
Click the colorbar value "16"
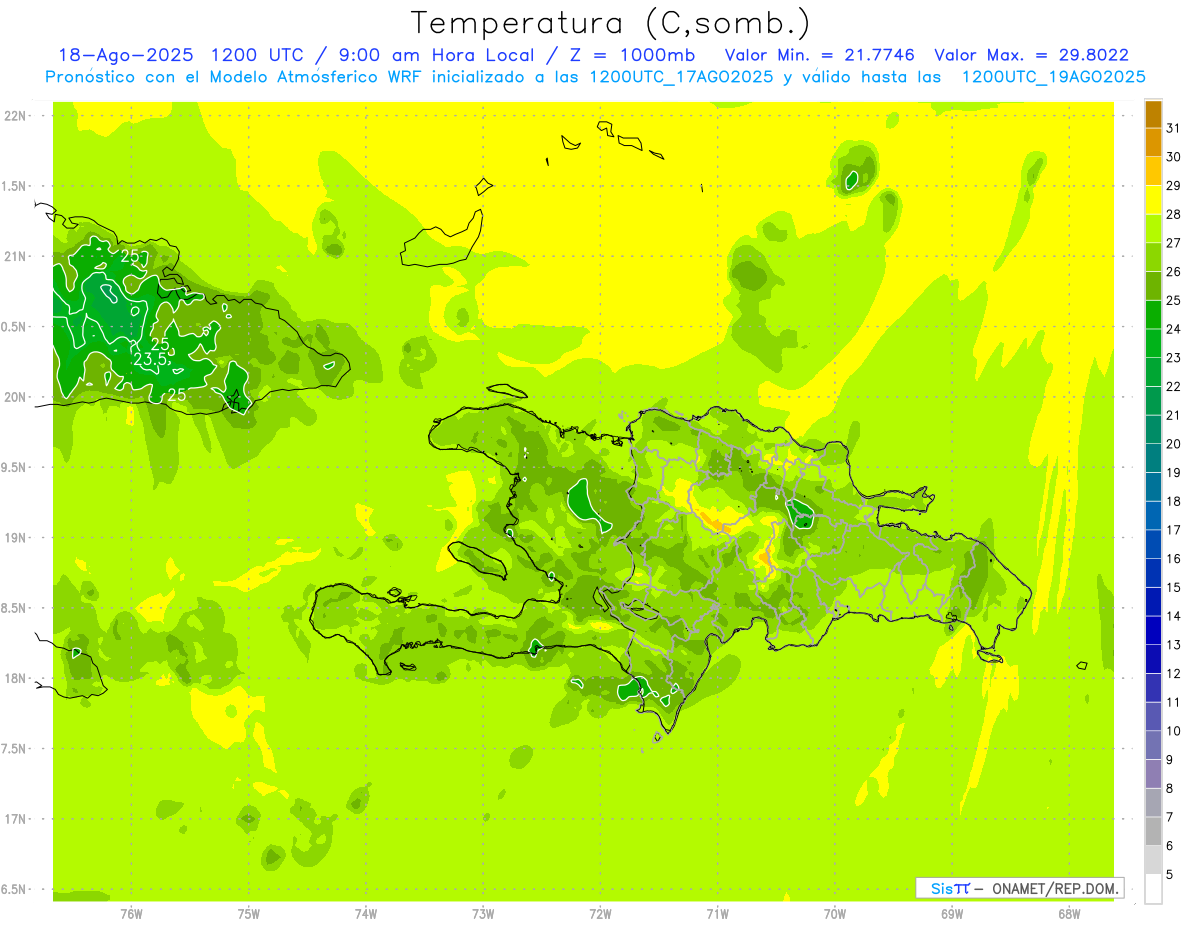(x=1174, y=558)
